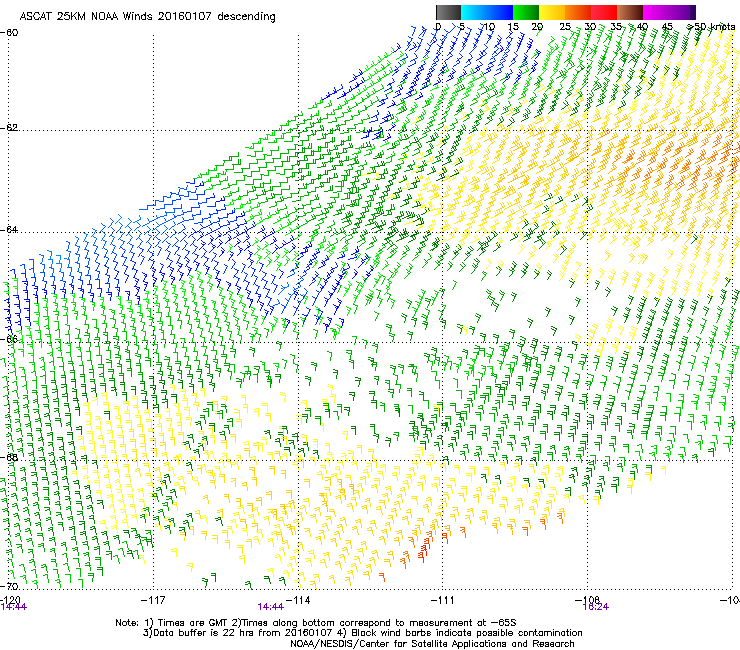The width and height of the screenshot is (740, 650).
Task: Click the '25' label under the color scale
Action: pyautogui.click(x=565, y=26)
